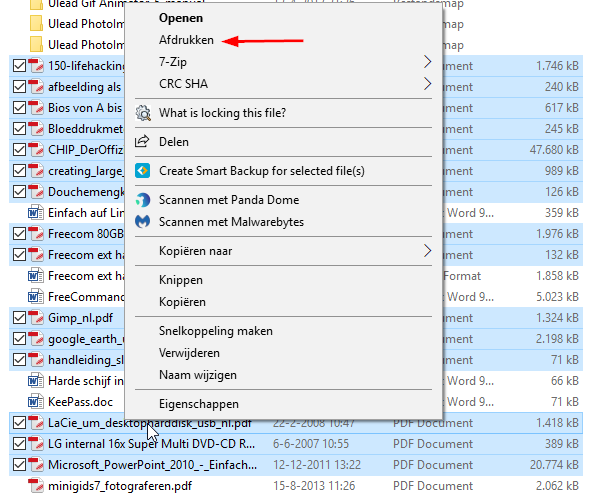Click the gear icon for locking check
The image size is (607, 497).
[142, 113]
